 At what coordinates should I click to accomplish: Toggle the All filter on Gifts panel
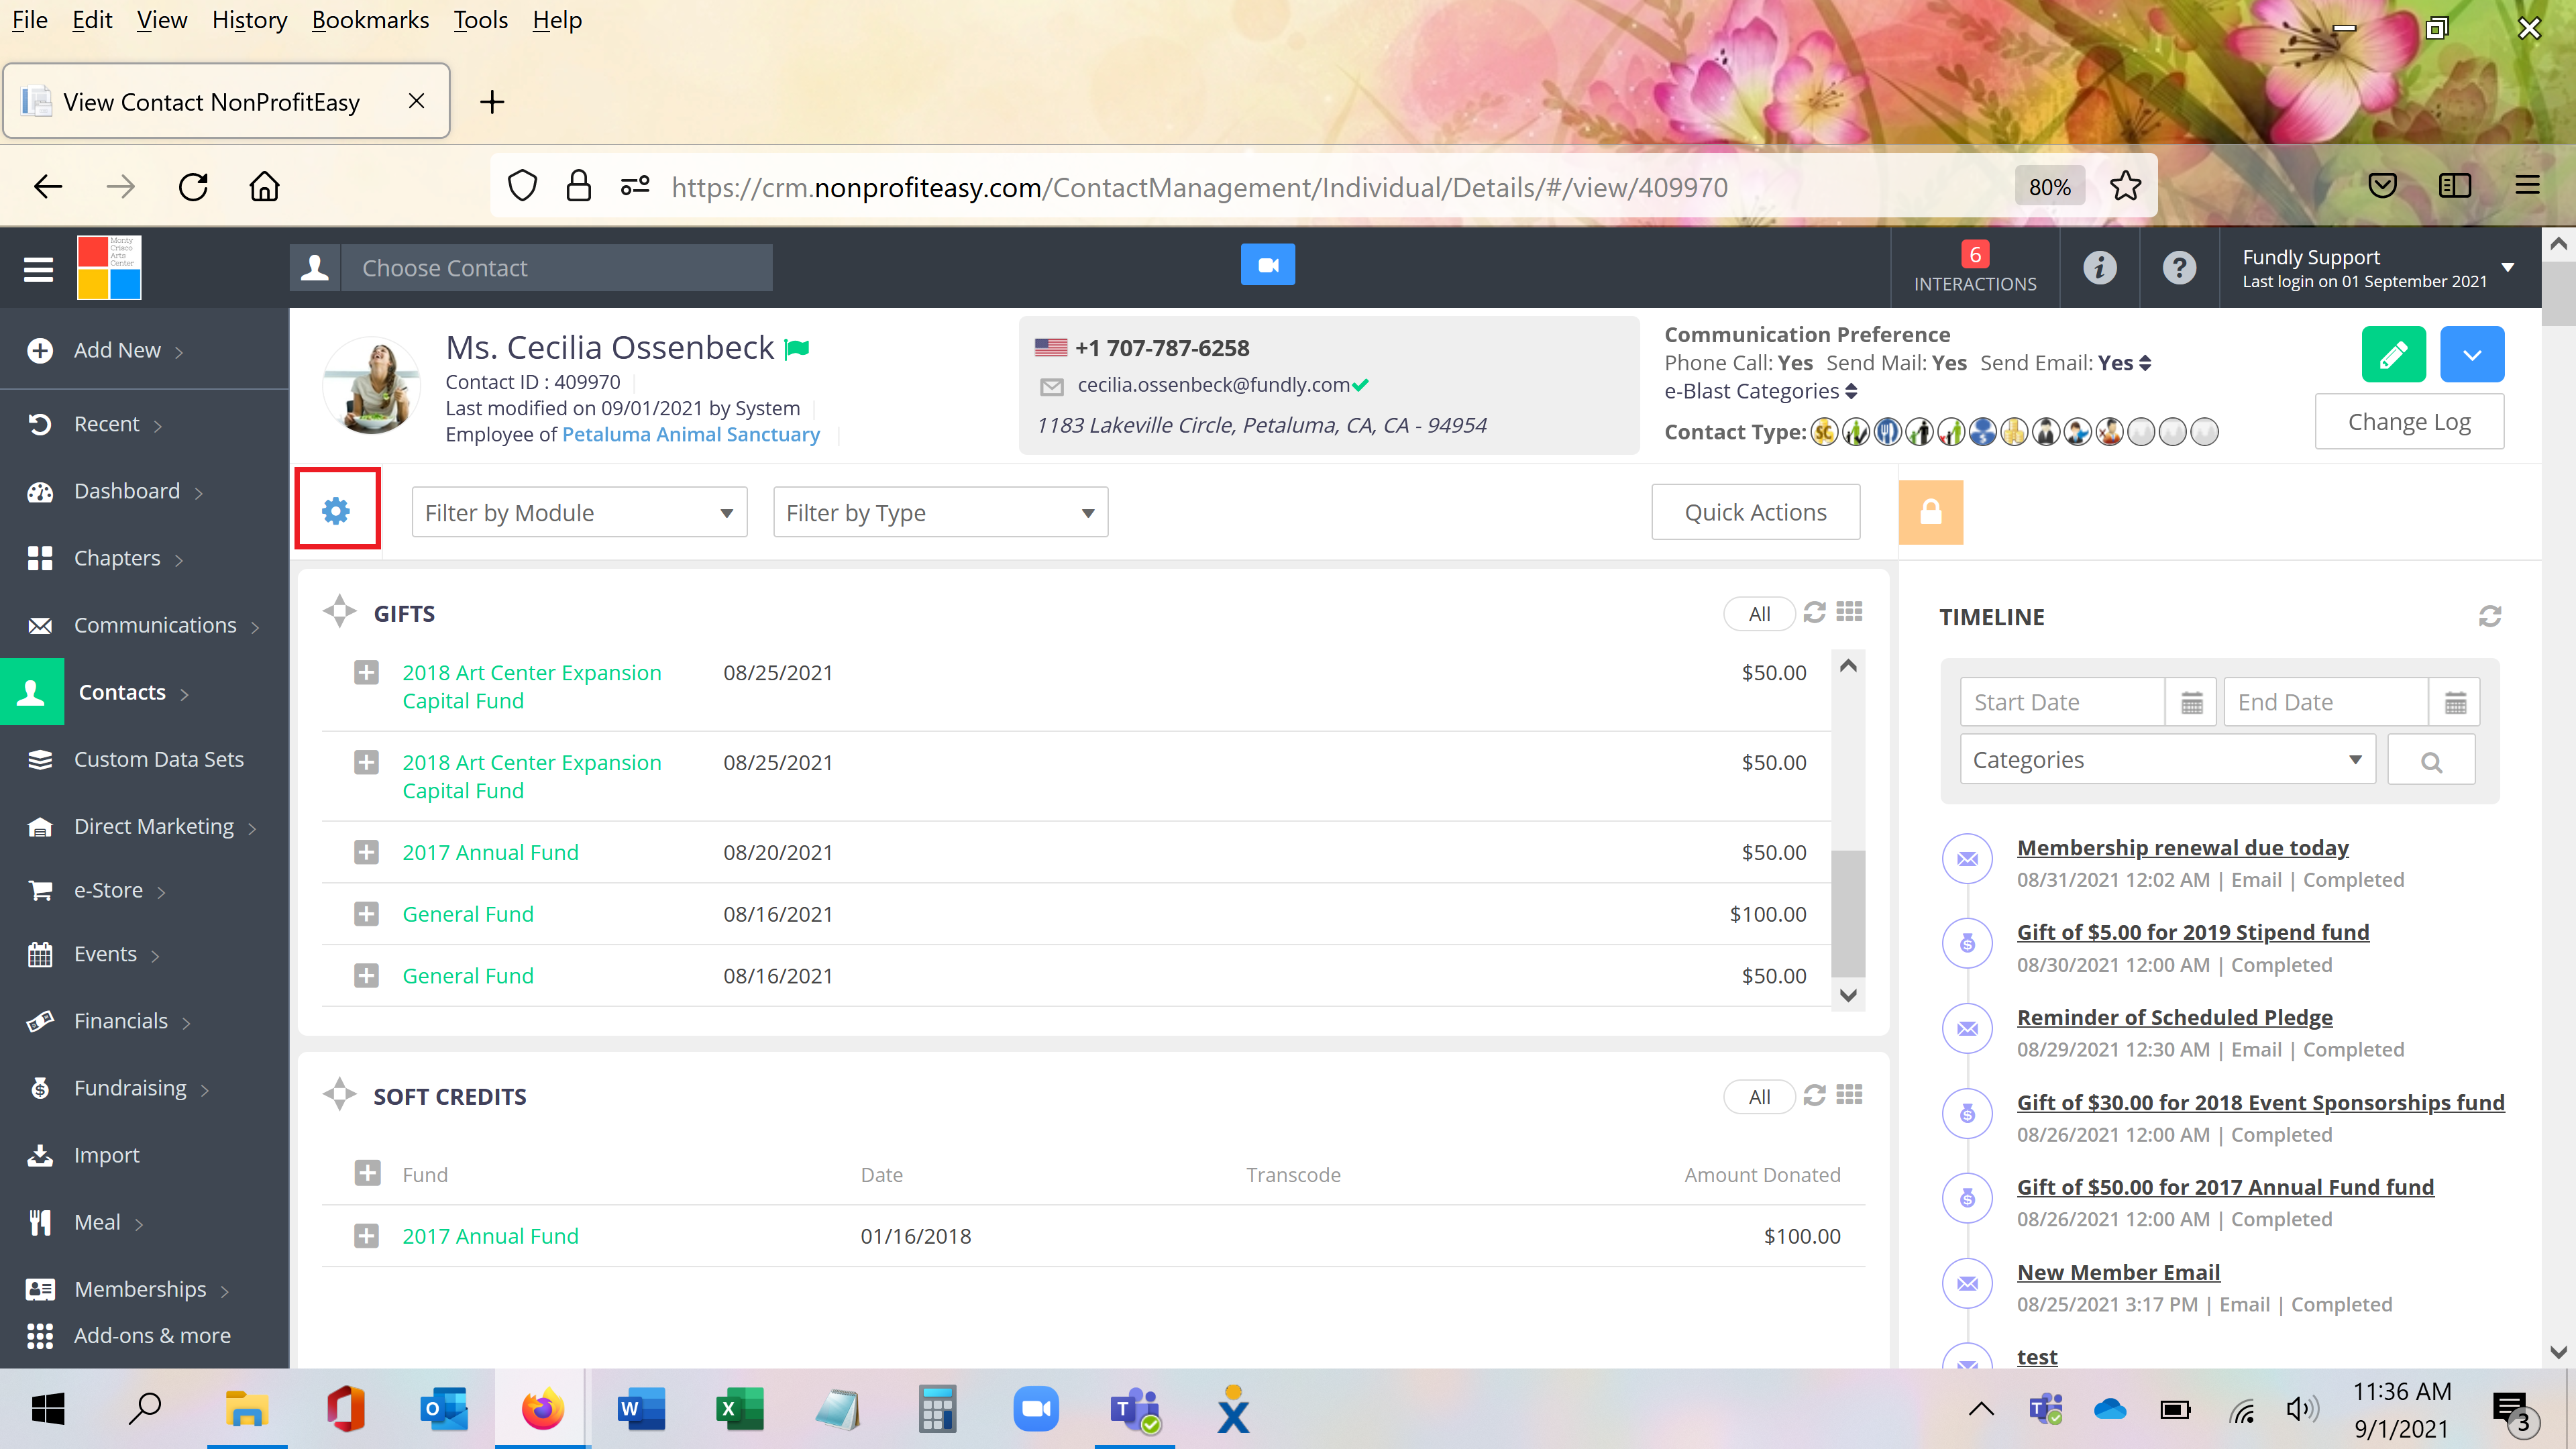point(1759,614)
